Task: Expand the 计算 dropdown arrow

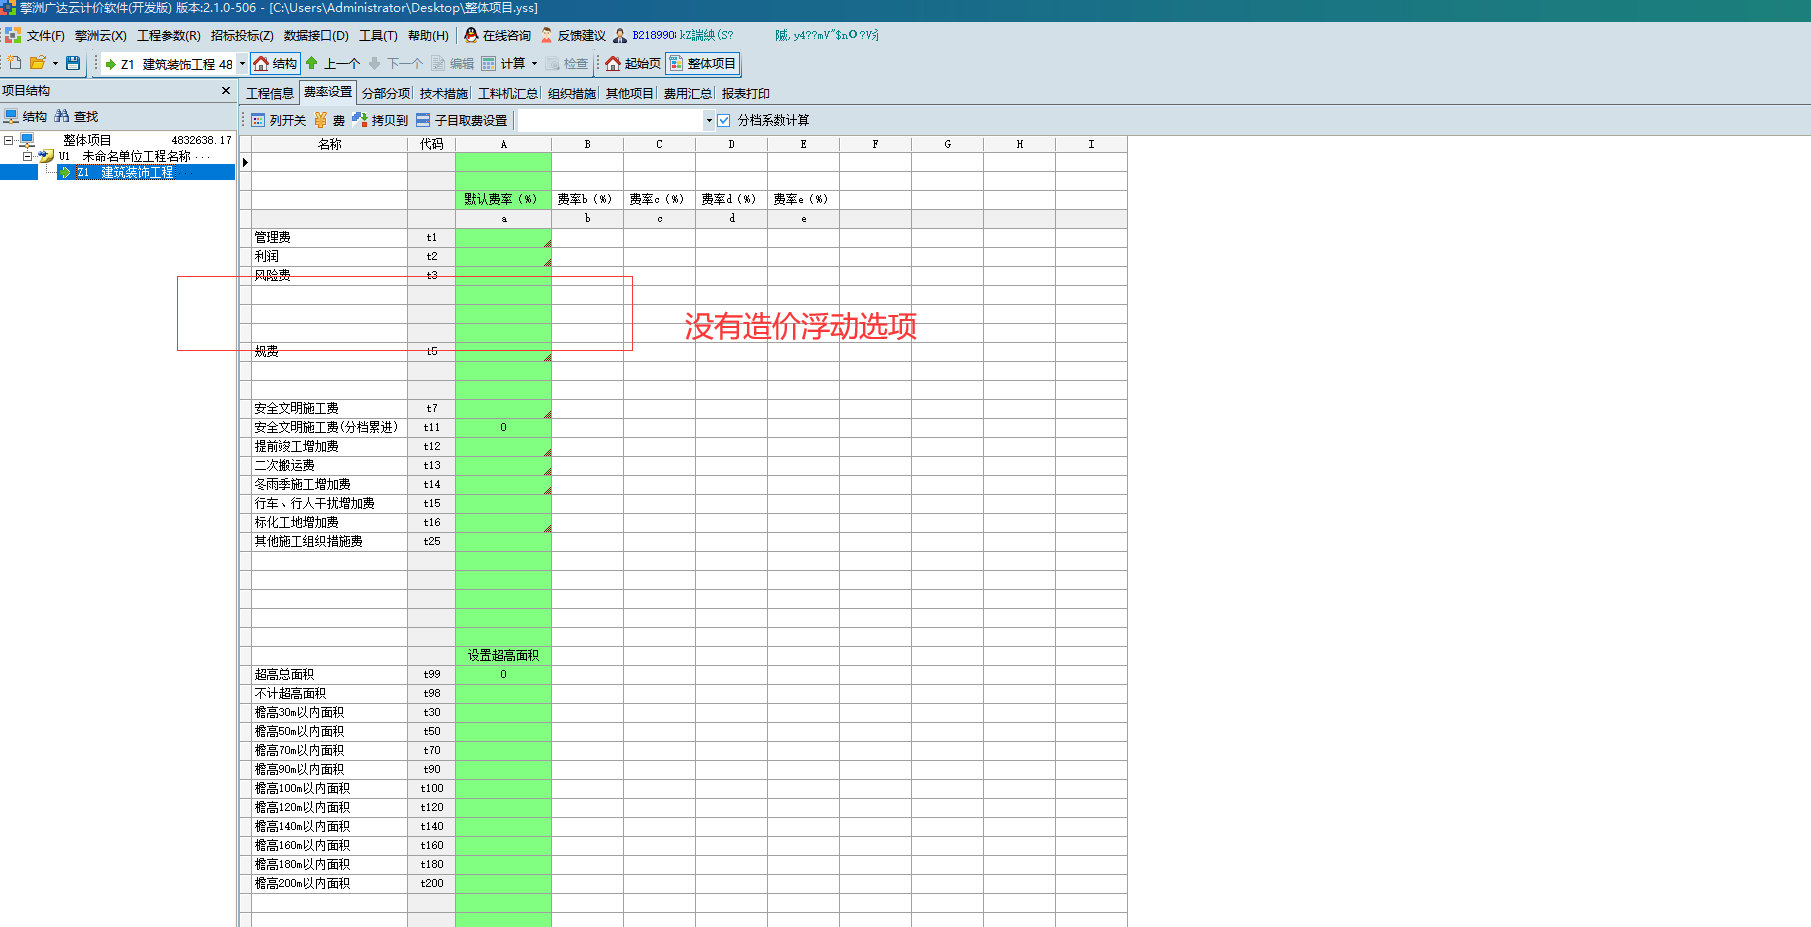Action: click(x=534, y=64)
